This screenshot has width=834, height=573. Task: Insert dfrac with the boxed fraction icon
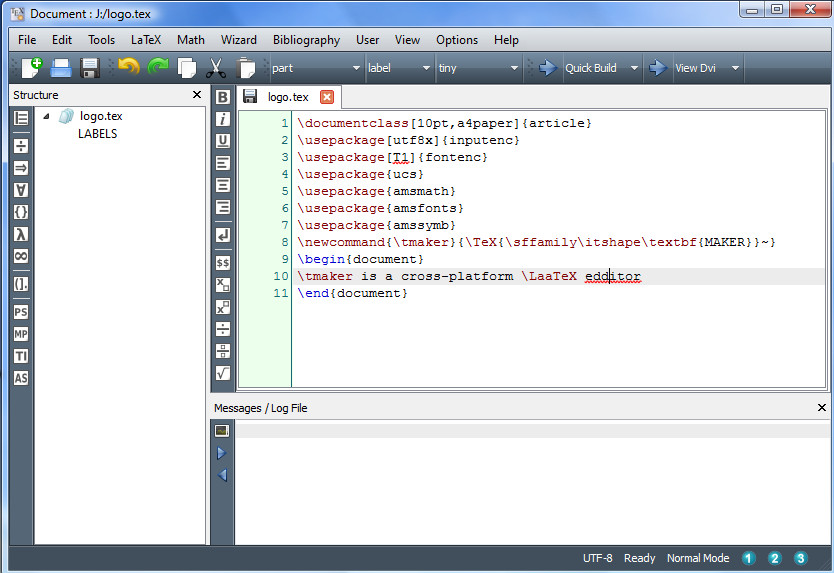pos(223,351)
